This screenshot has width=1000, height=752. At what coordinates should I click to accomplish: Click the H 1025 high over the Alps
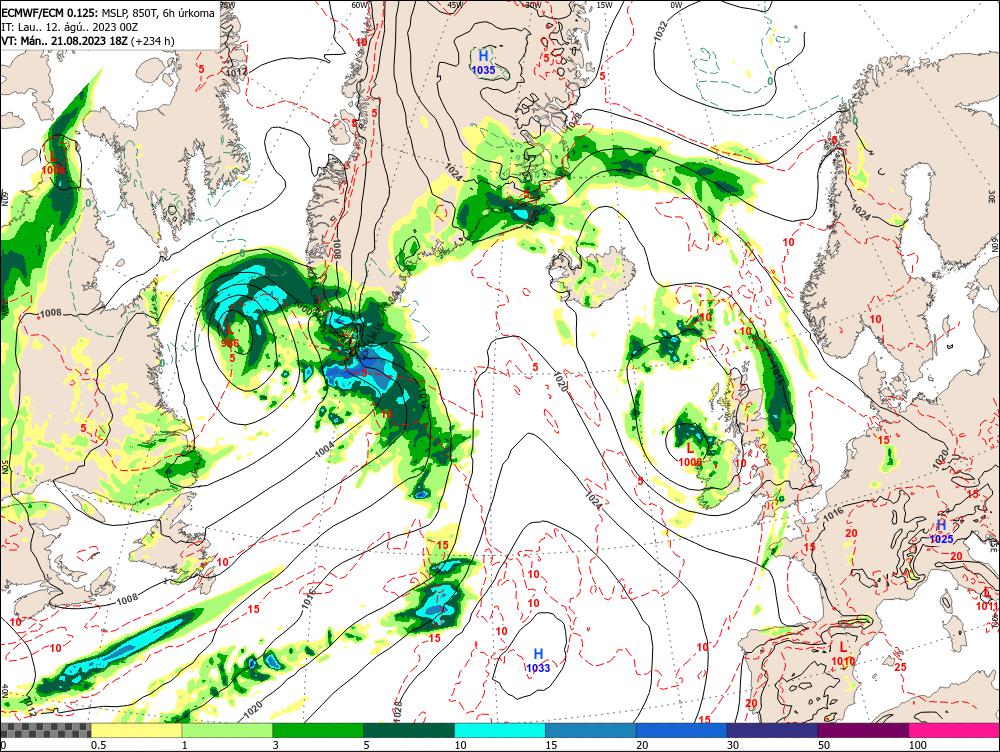941,532
